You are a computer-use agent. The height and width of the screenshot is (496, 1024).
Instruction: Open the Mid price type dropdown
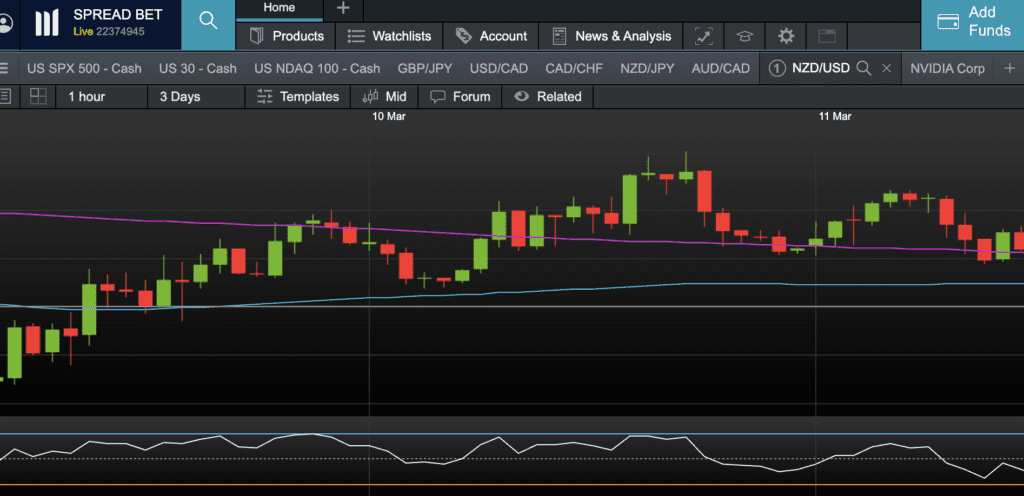point(385,97)
